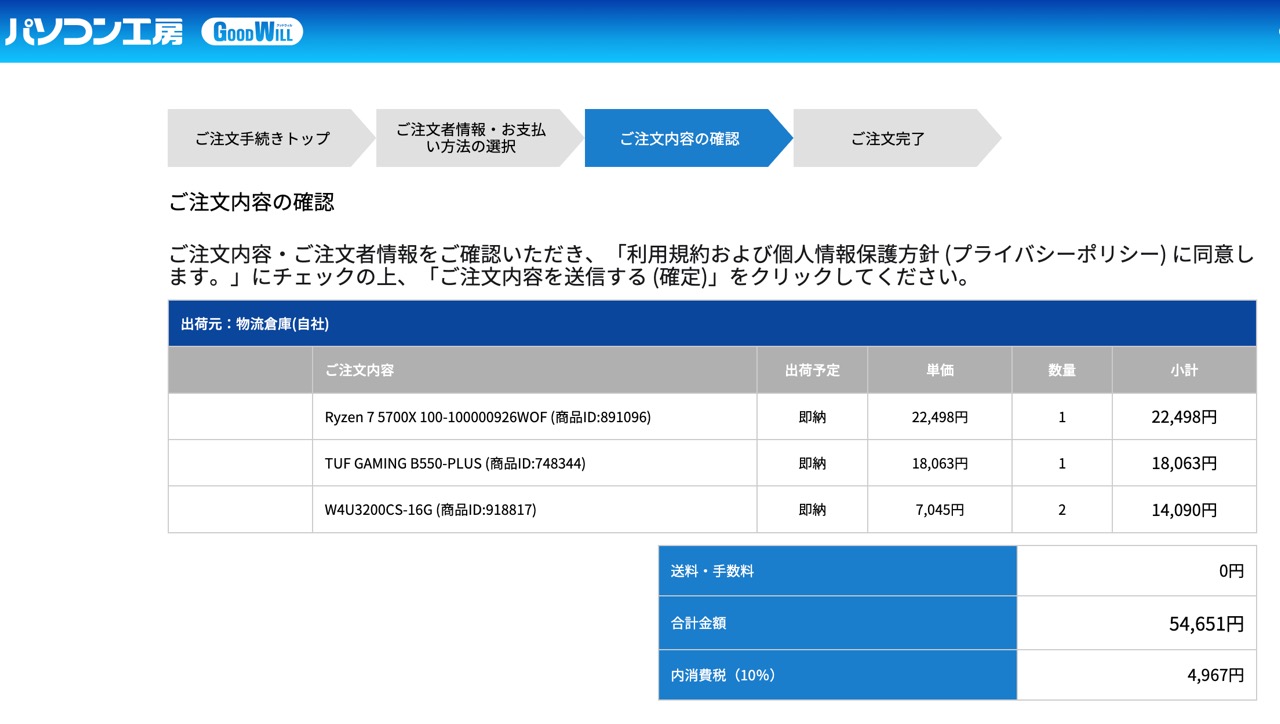Click the 18,063円 unit price
This screenshot has height=724, width=1280.
coord(940,463)
